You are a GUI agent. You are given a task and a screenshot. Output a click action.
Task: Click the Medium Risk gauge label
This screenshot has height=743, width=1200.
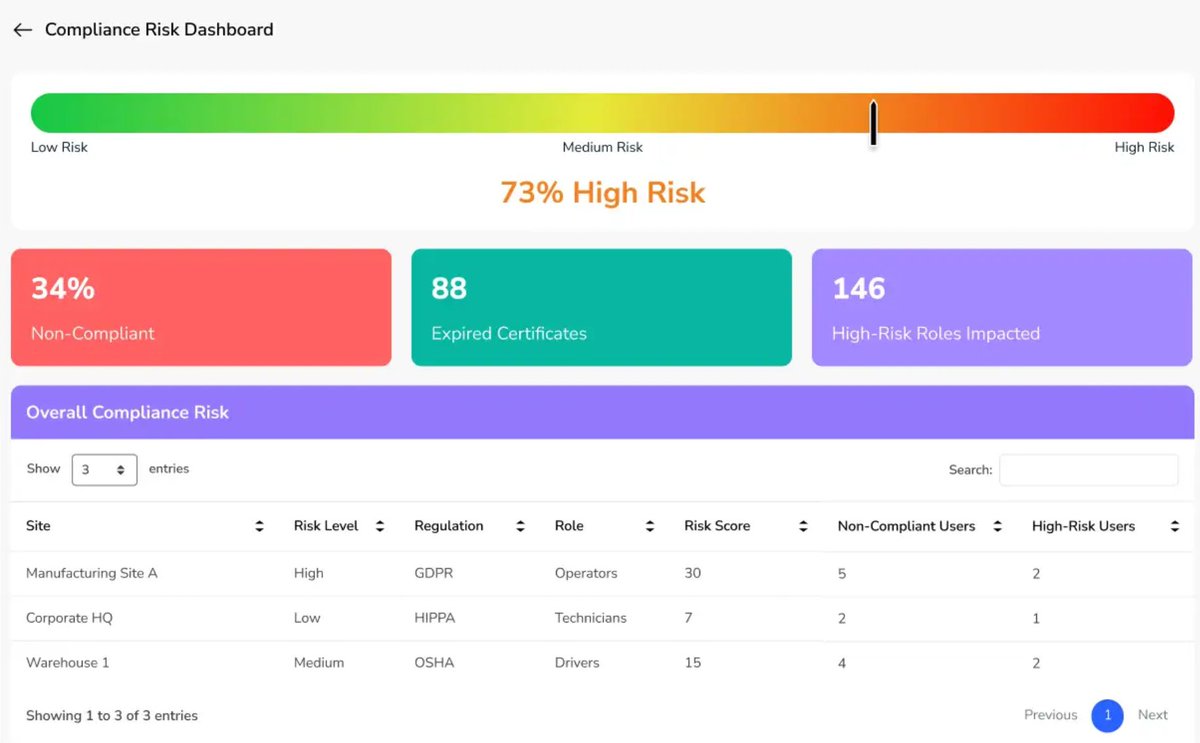point(602,148)
